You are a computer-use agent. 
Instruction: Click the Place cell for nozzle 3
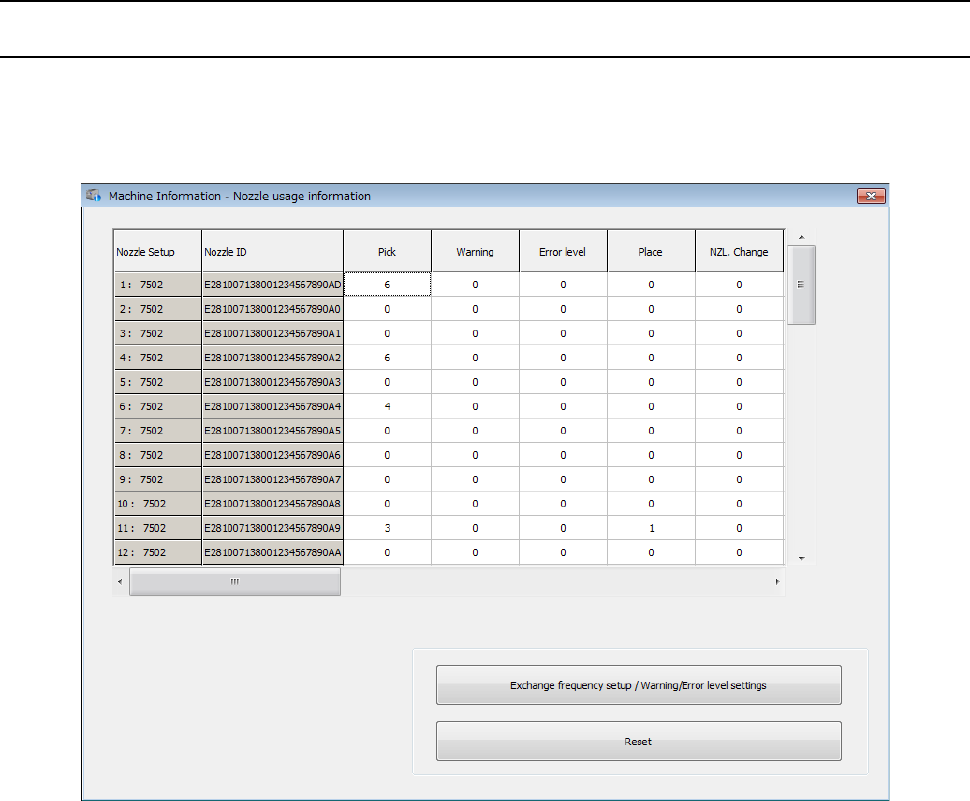[651, 333]
